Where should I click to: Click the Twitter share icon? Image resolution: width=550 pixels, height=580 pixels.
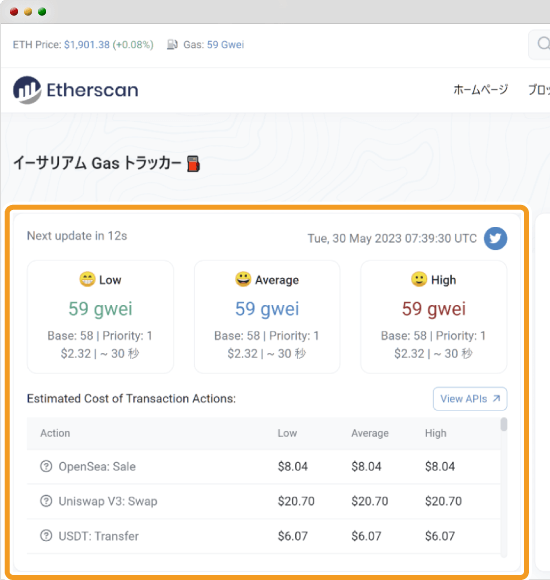[495, 238]
